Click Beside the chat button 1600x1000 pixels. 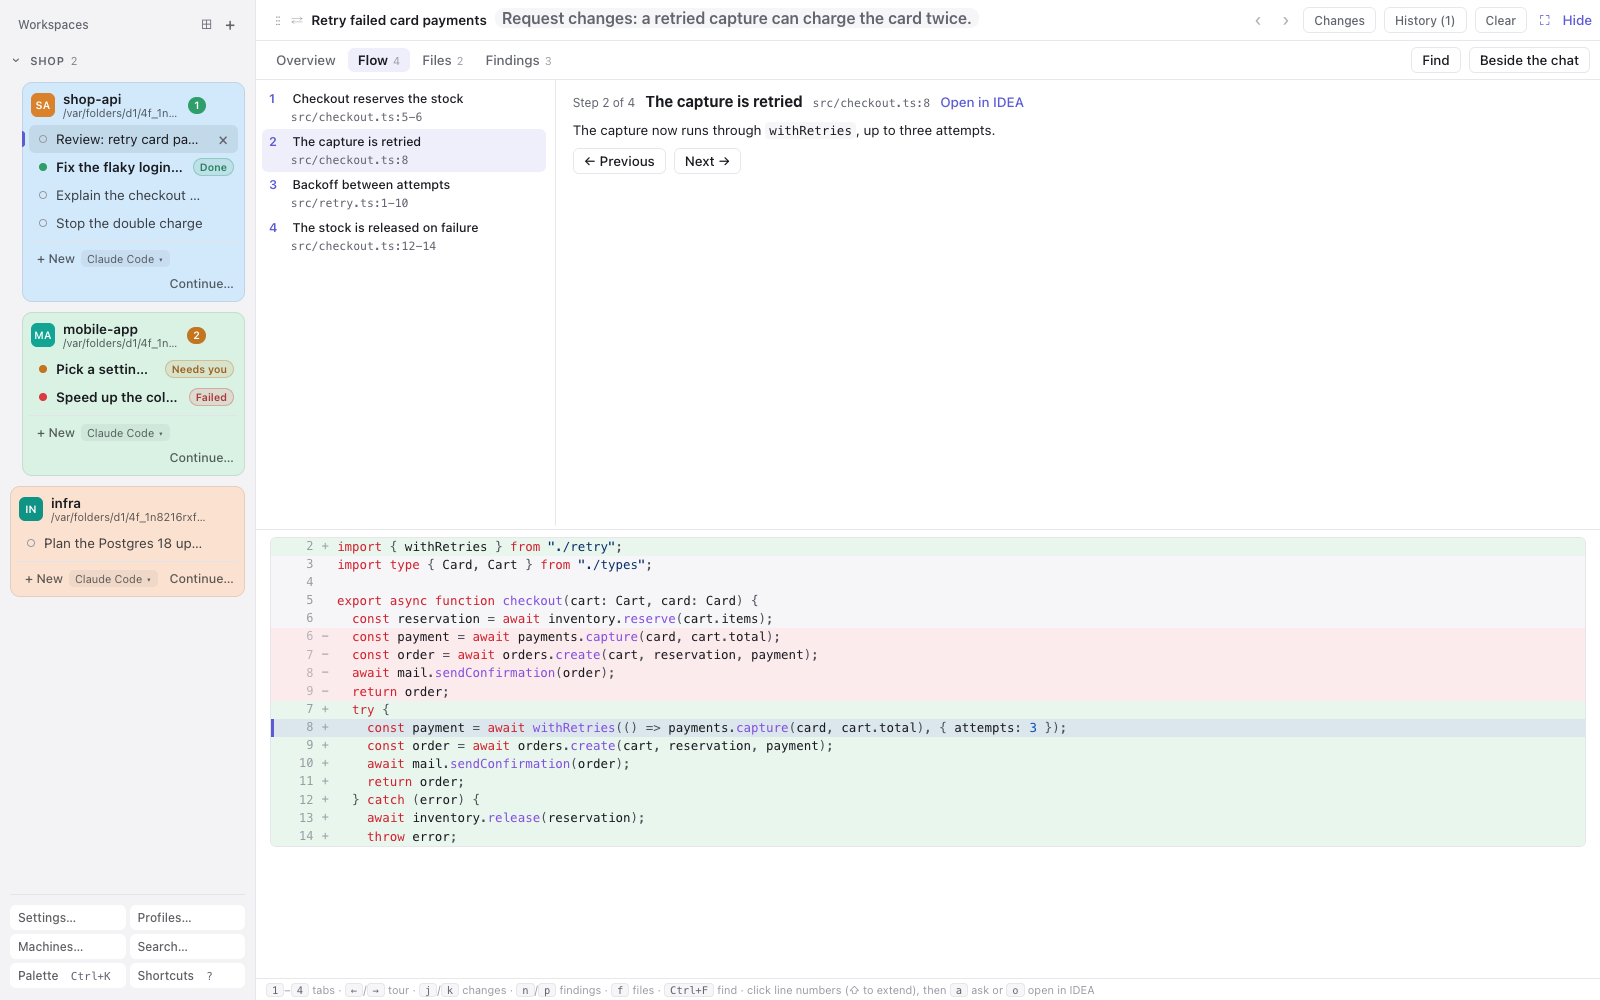tap(1529, 60)
